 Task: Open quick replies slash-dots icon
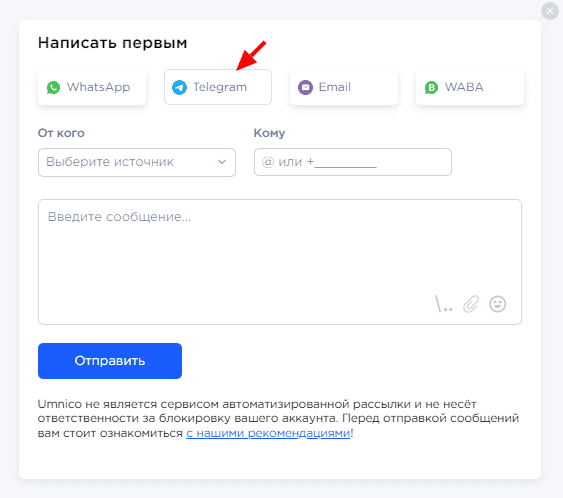point(443,304)
